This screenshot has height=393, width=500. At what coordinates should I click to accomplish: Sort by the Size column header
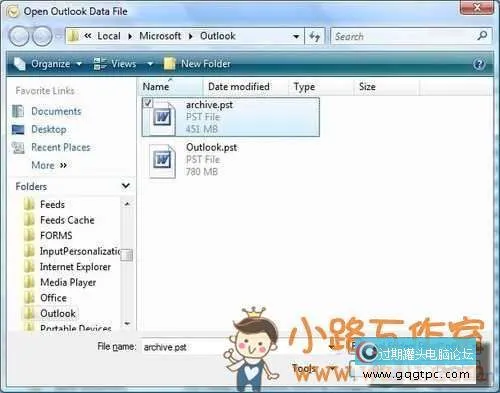386,87
